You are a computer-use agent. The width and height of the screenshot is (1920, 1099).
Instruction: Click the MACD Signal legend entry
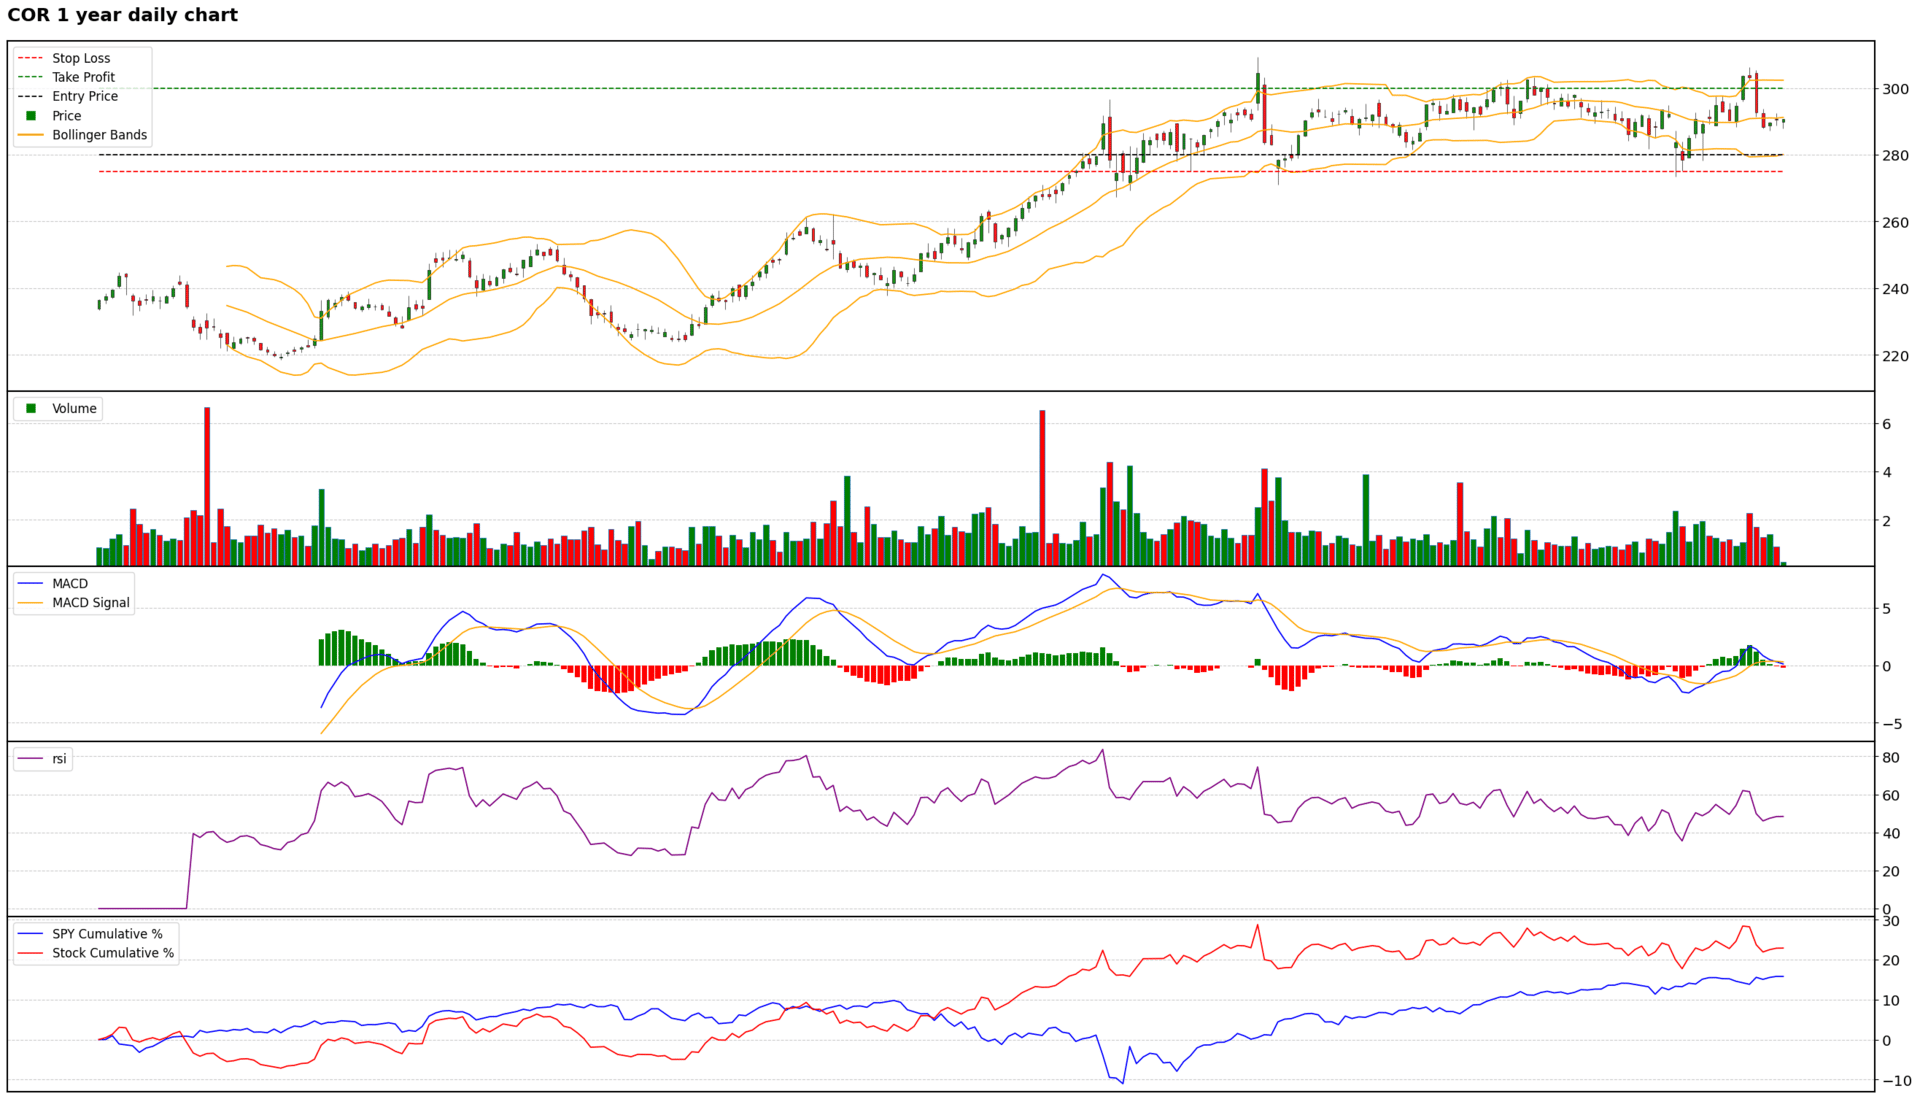90,602
